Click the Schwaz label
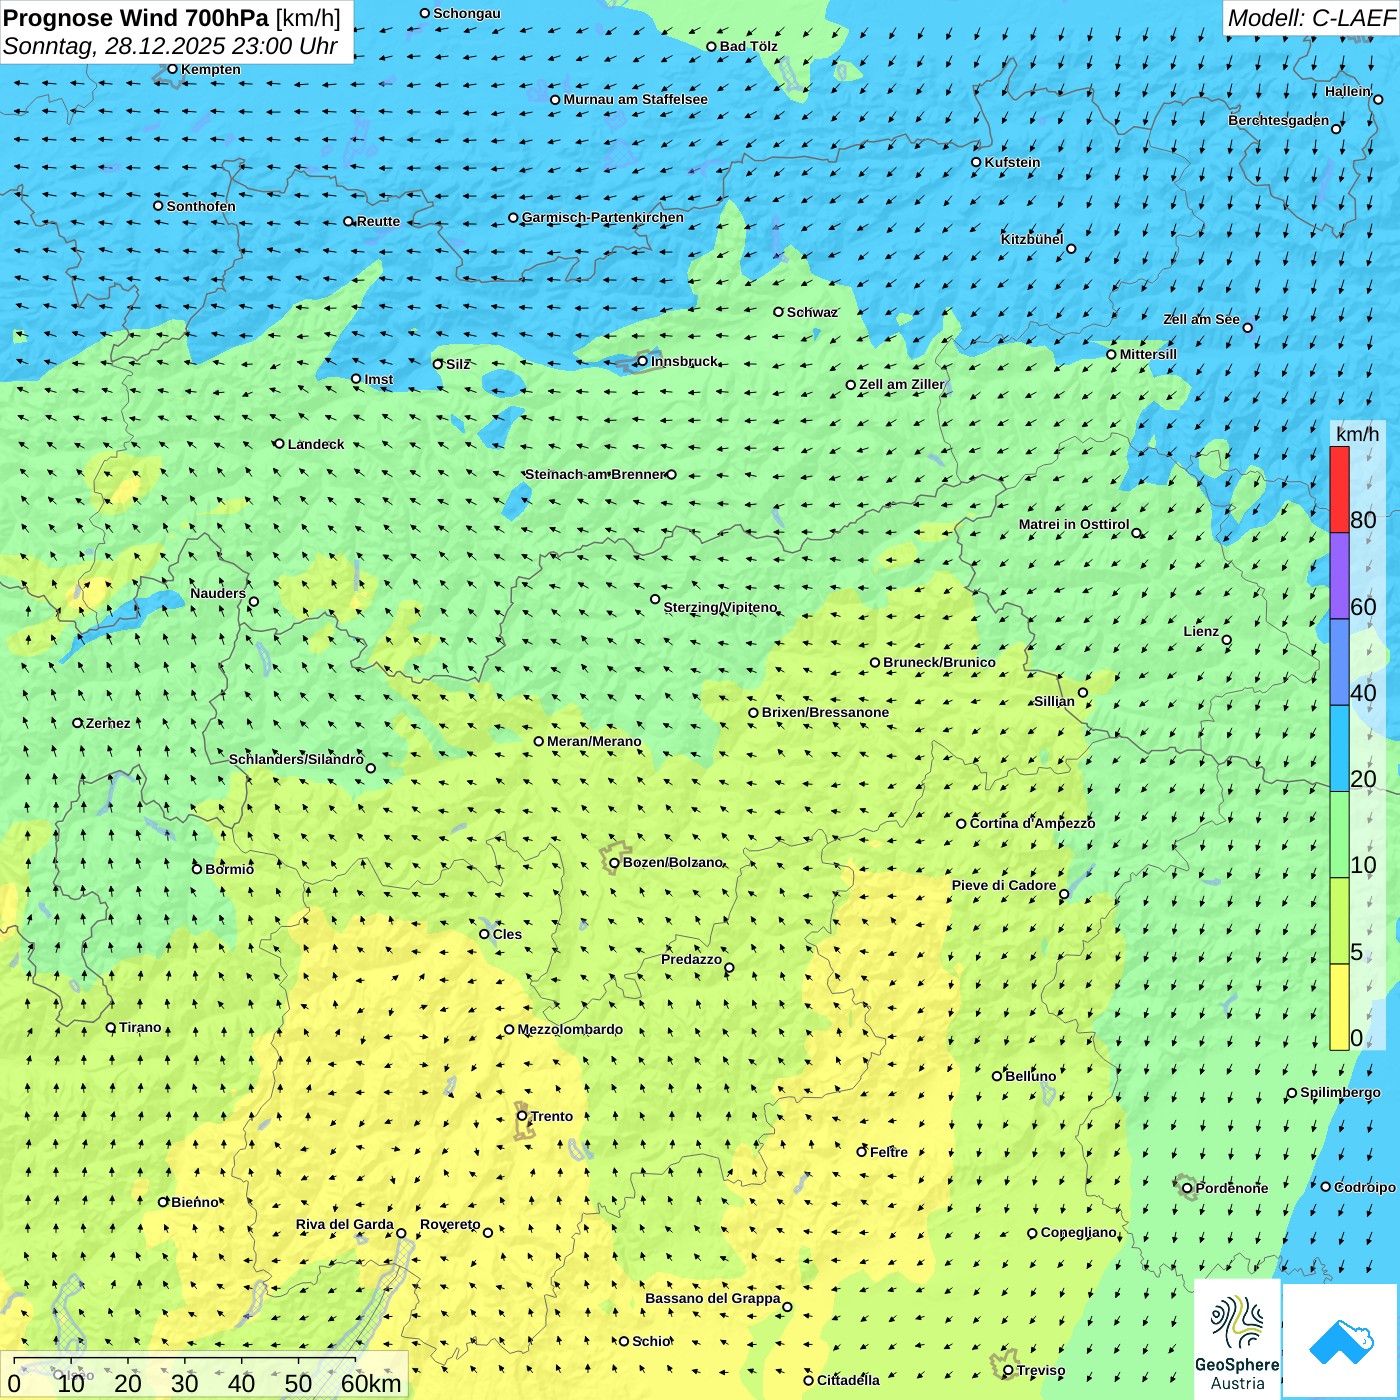 tap(812, 312)
